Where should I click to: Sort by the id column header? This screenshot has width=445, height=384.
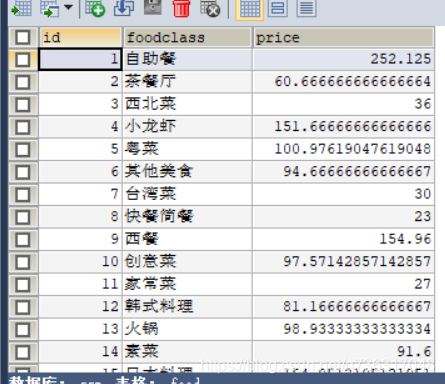click(80, 37)
